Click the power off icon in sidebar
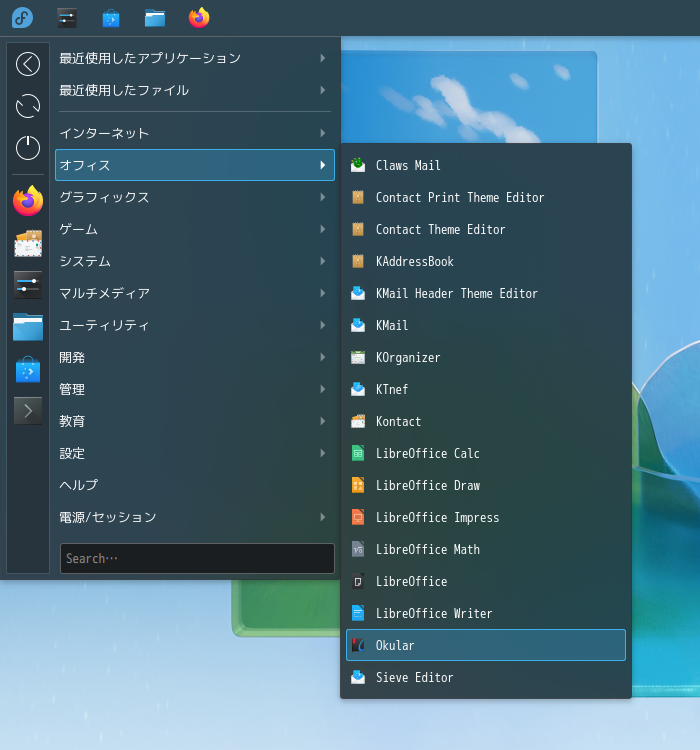This screenshot has height=750, width=700. [x=28, y=147]
